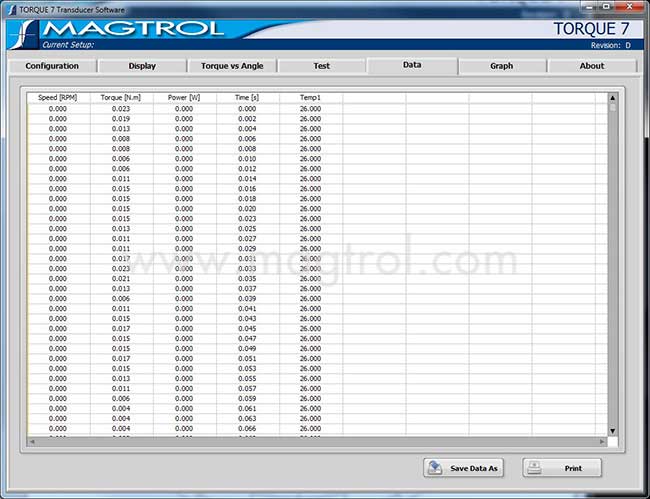Image resolution: width=650 pixels, height=499 pixels.
Task: Select the Data tab
Action: [x=412, y=65]
